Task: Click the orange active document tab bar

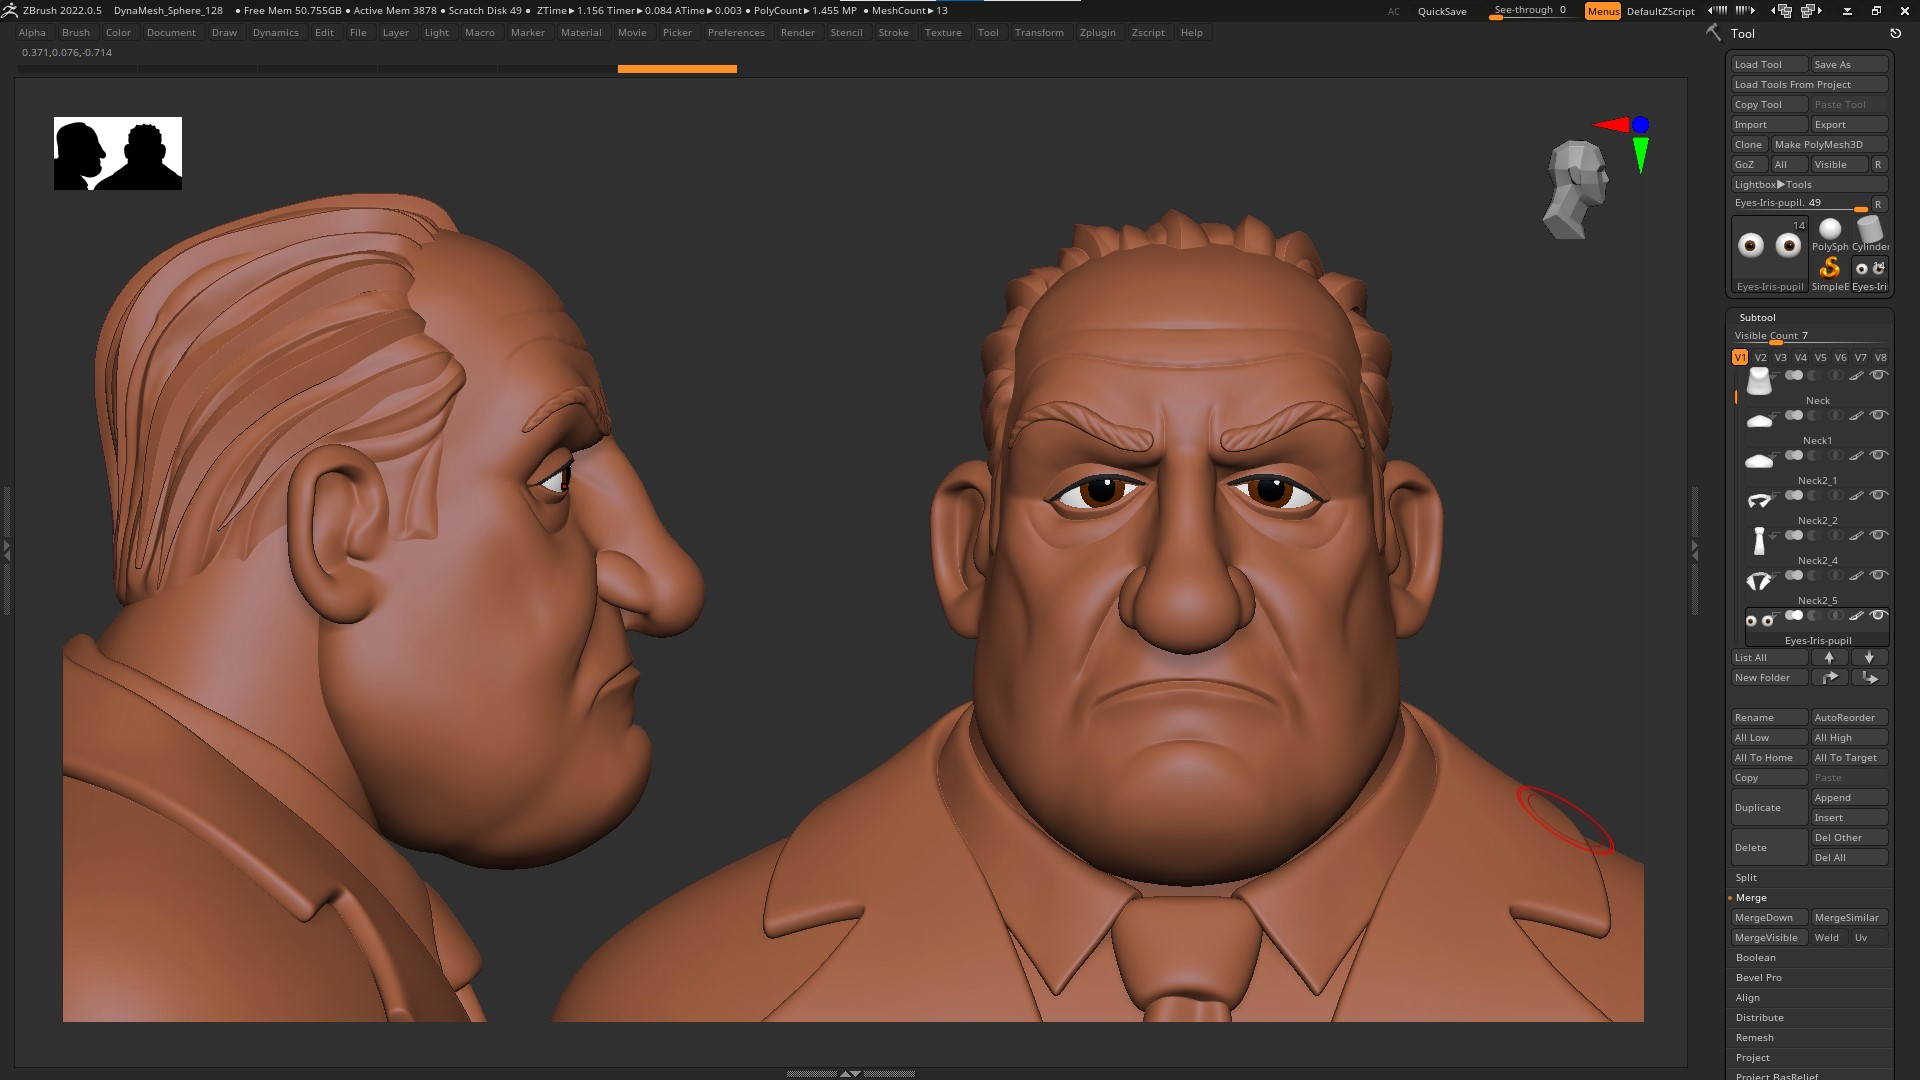Action: [677, 69]
